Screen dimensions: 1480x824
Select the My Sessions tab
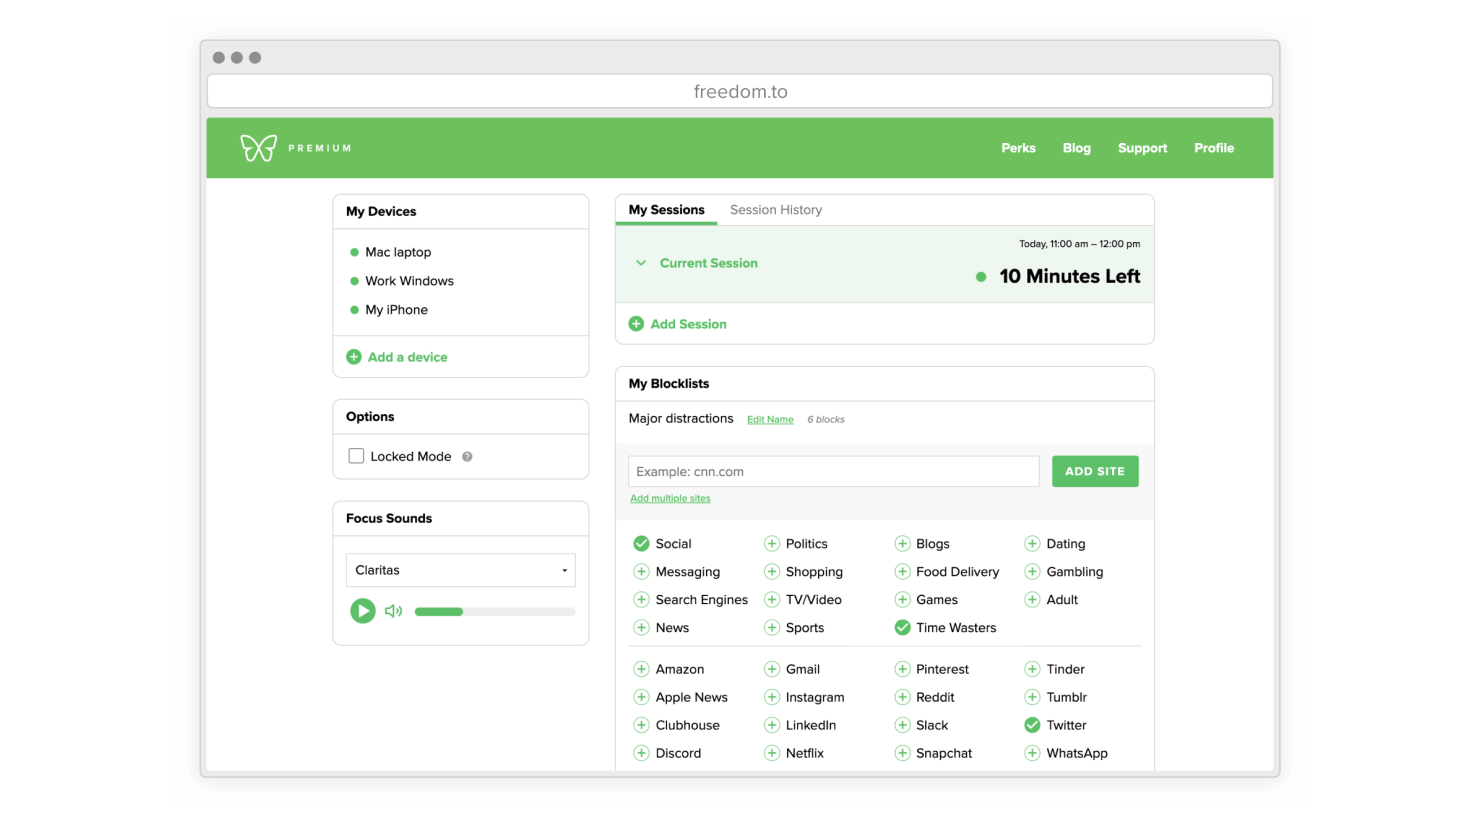click(666, 210)
